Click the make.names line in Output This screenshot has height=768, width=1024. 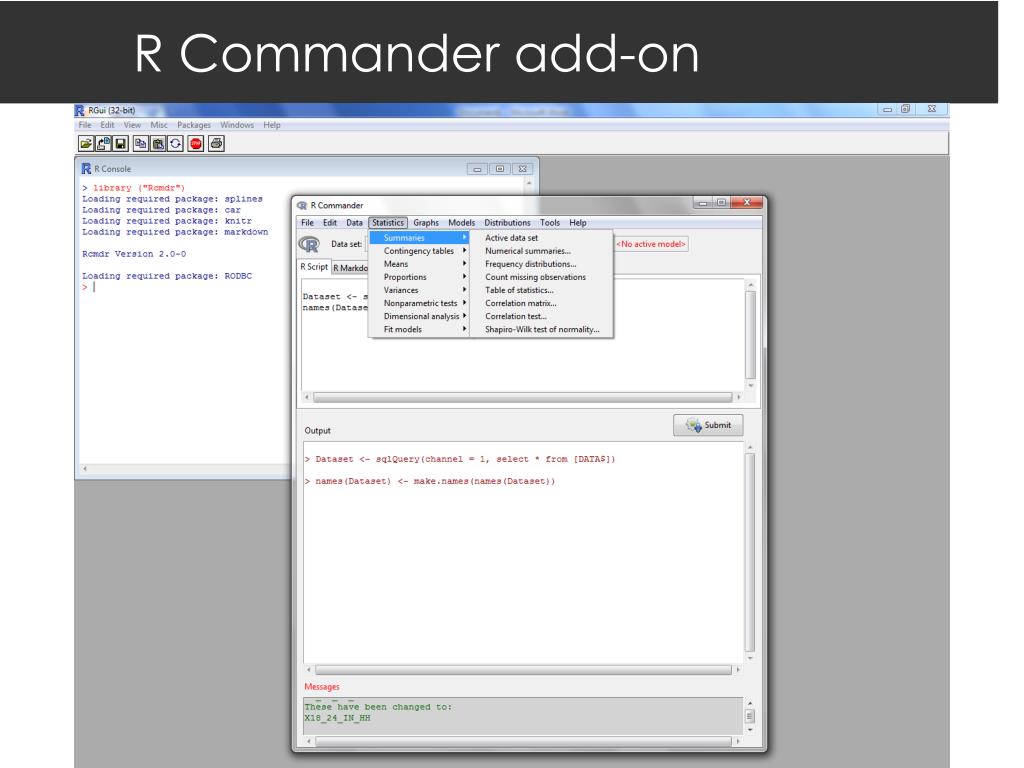430,481
